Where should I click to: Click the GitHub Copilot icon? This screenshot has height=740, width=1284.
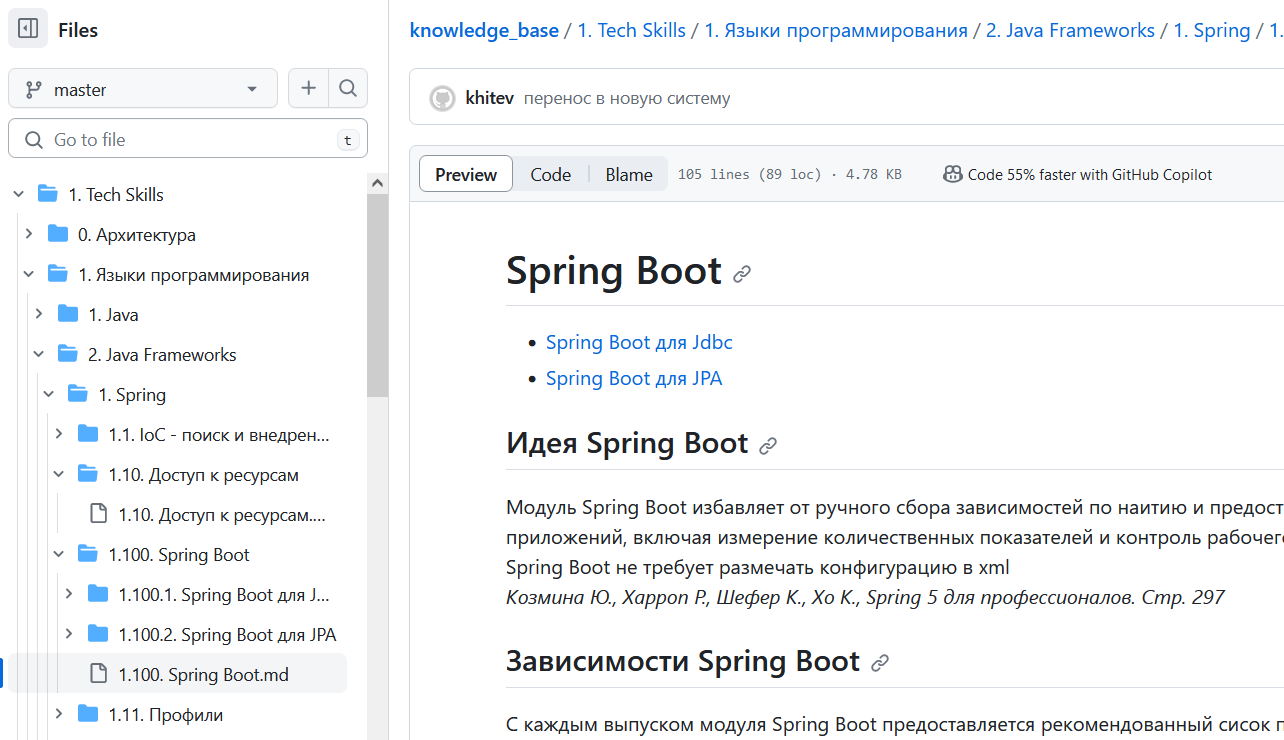(953, 174)
